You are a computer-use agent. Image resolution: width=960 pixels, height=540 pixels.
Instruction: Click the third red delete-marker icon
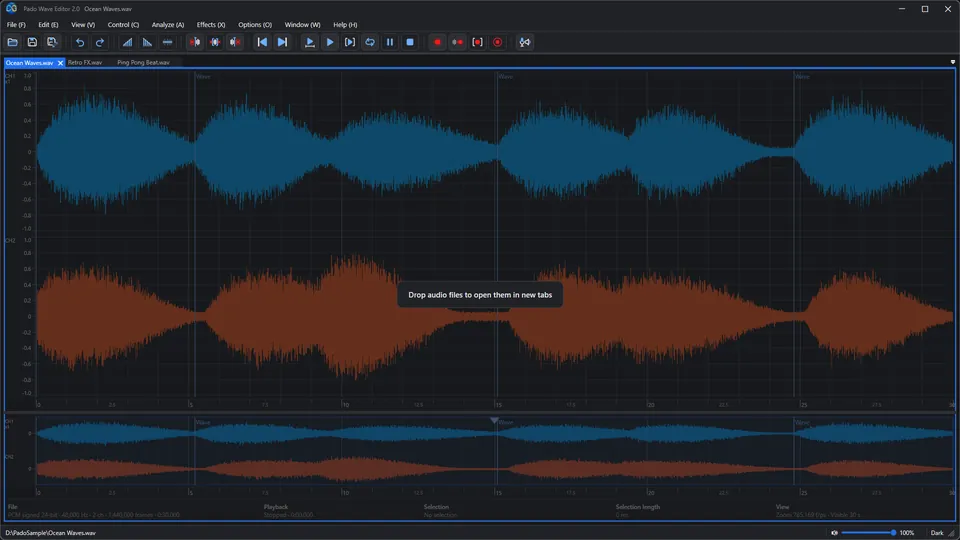point(235,42)
